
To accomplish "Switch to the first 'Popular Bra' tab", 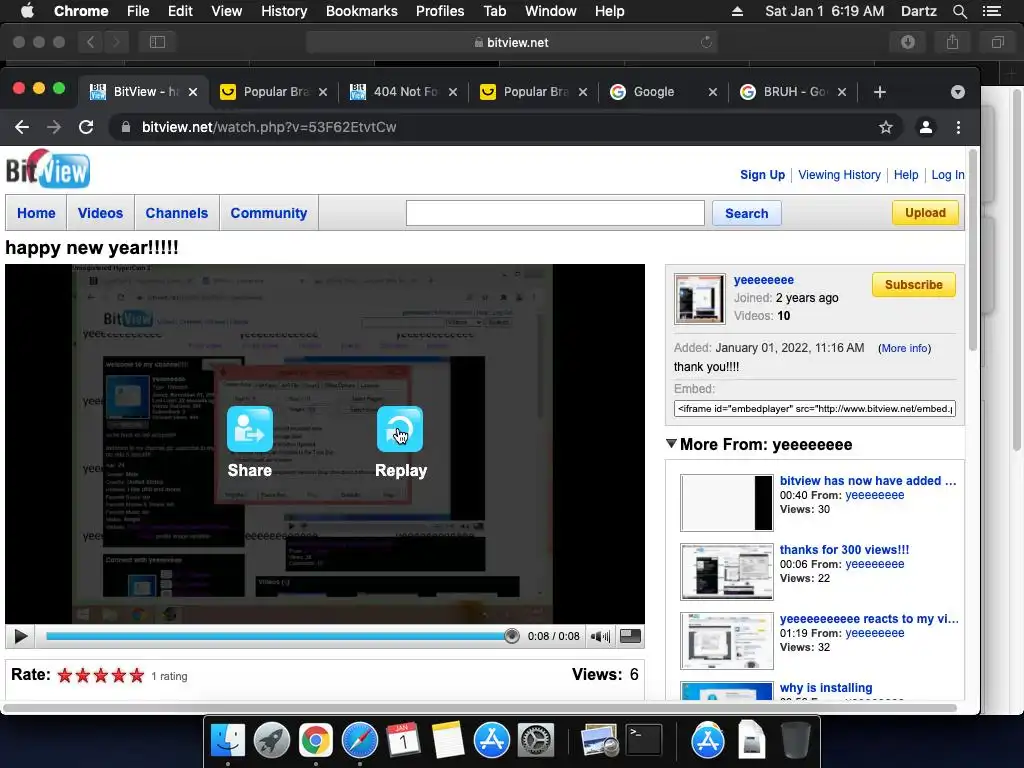I will coord(274,92).
